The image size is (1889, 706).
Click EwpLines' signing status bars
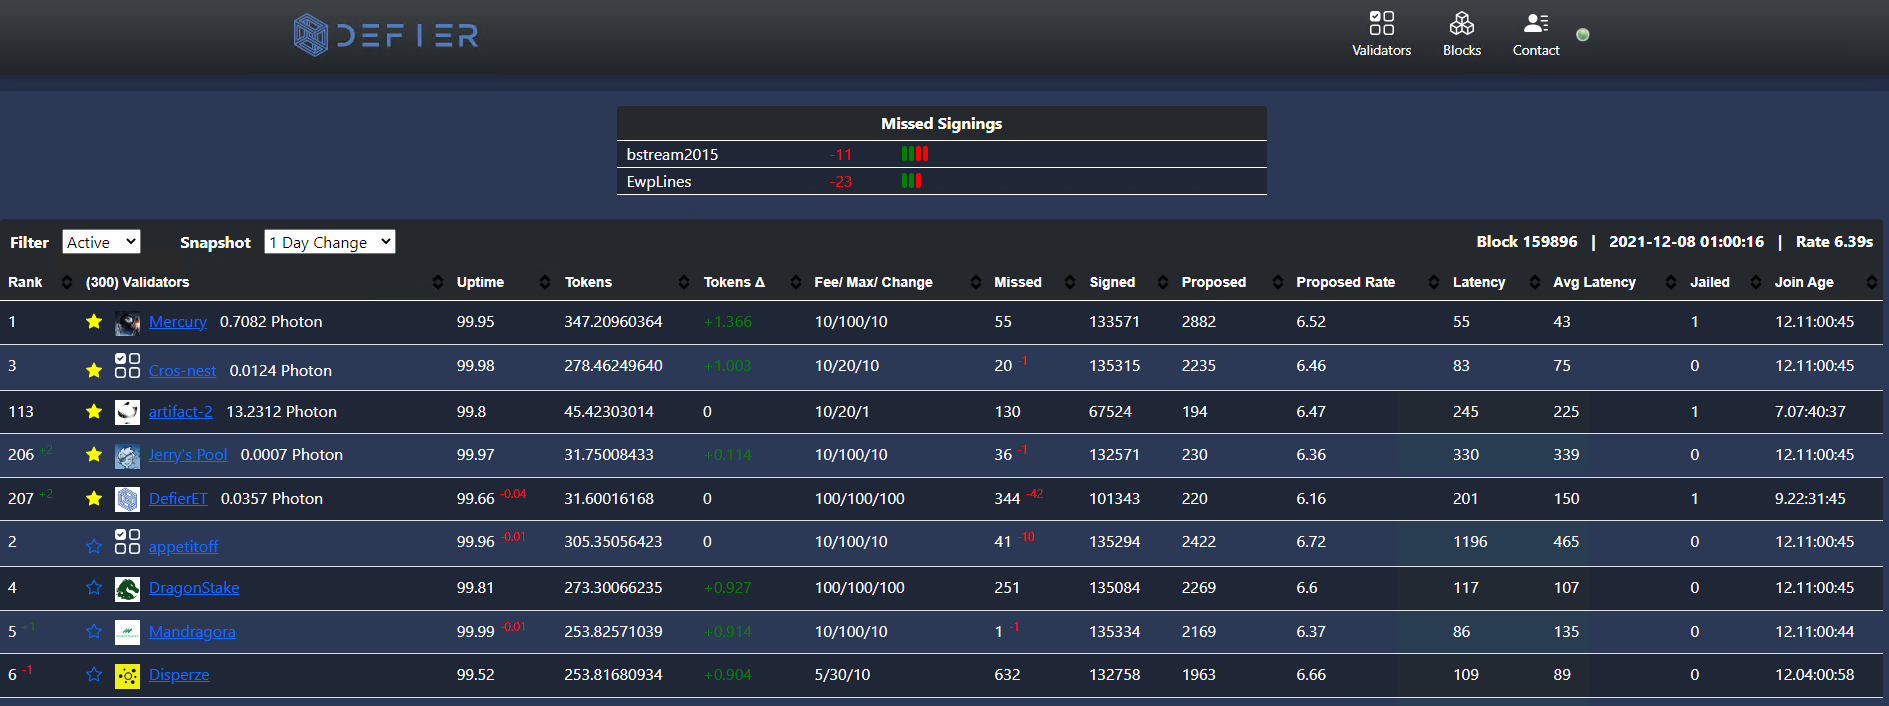[911, 181]
